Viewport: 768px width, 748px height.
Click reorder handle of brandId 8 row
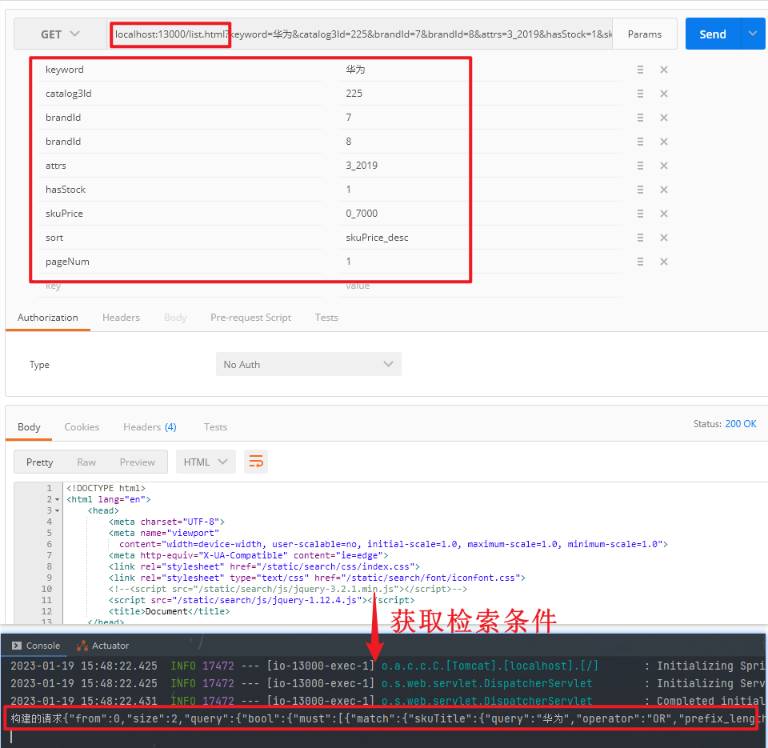(640, 142)
